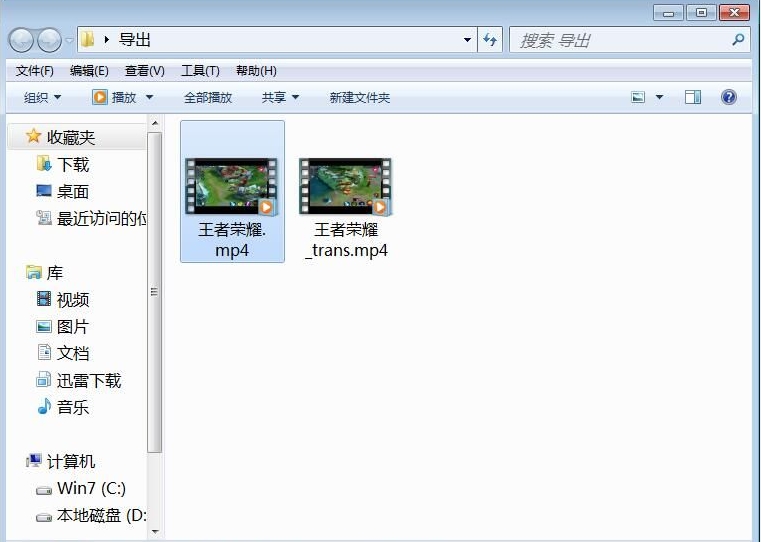Open the recent pages dropdown beside Forward
Screen dimensions: 761x542
click(69, 40)
